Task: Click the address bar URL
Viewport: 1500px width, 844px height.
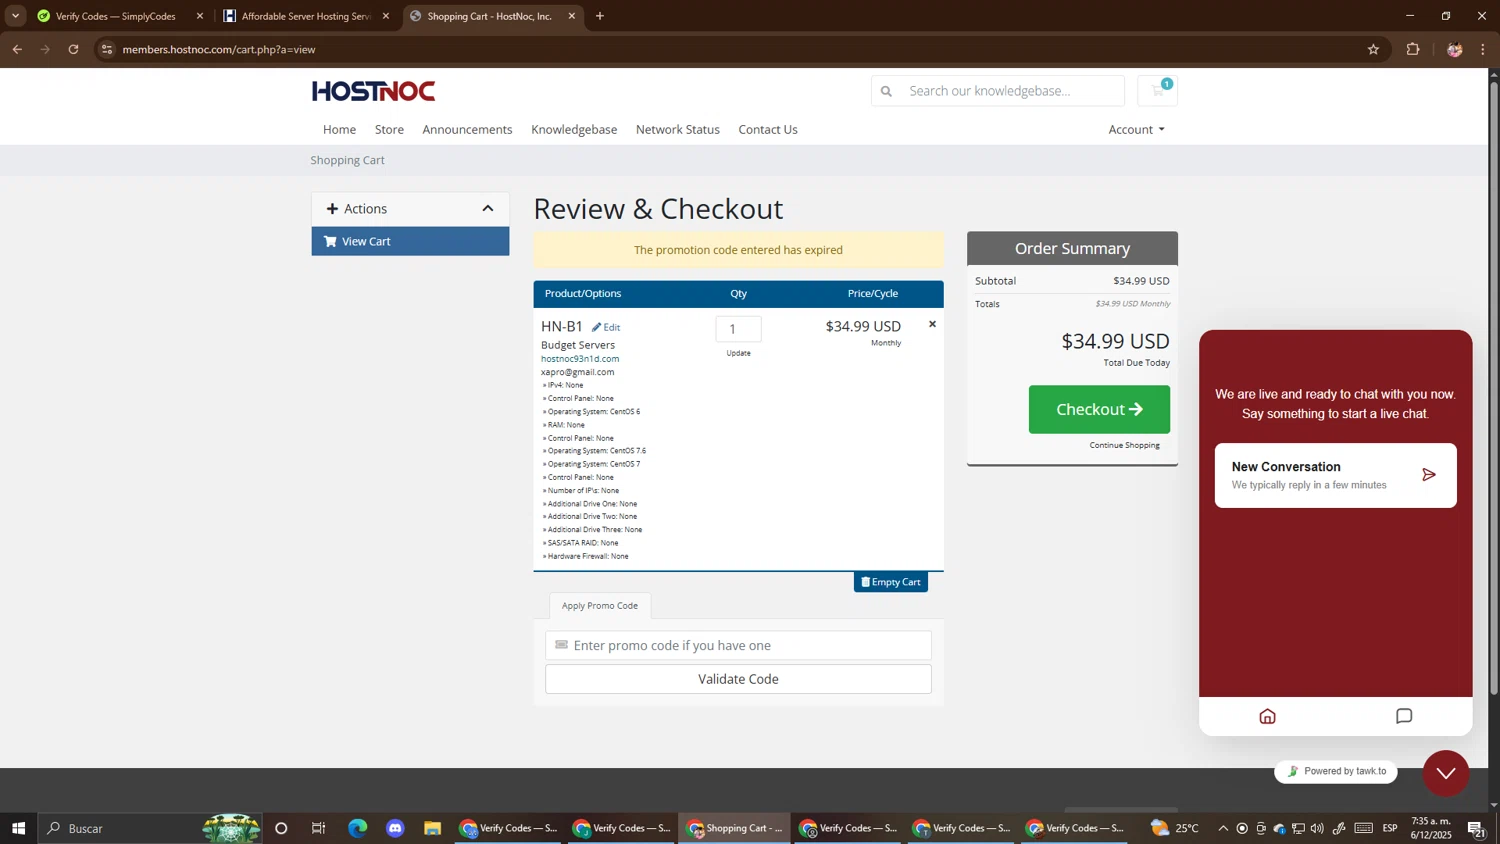Action: coord(219,49)
